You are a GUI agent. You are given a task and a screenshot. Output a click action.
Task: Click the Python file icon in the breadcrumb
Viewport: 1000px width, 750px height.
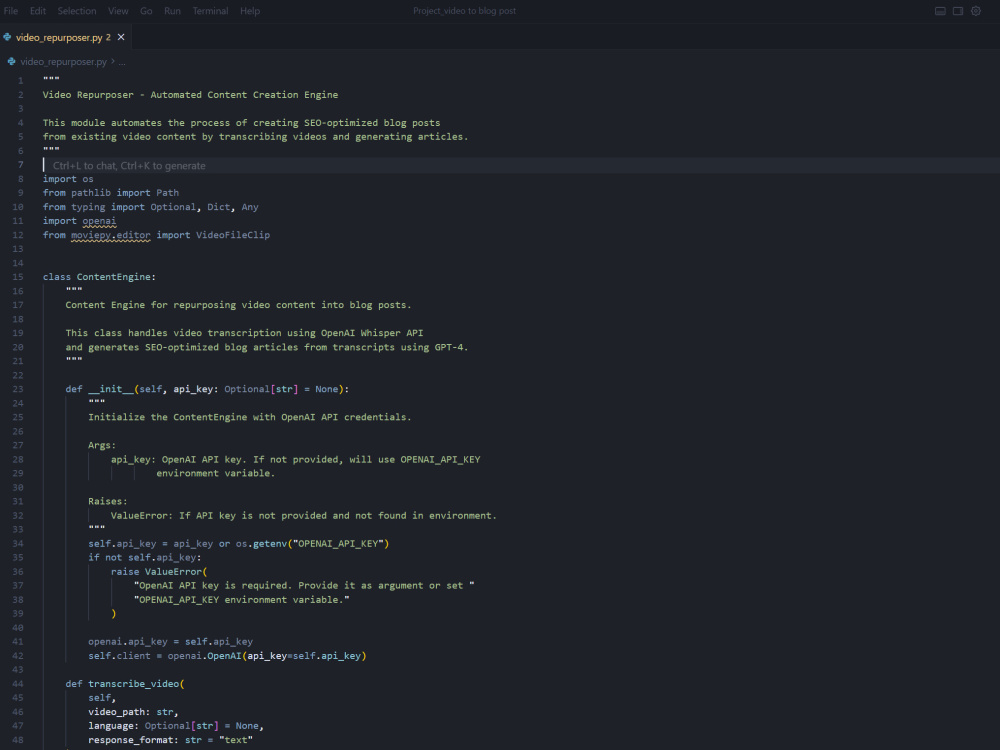11,61
